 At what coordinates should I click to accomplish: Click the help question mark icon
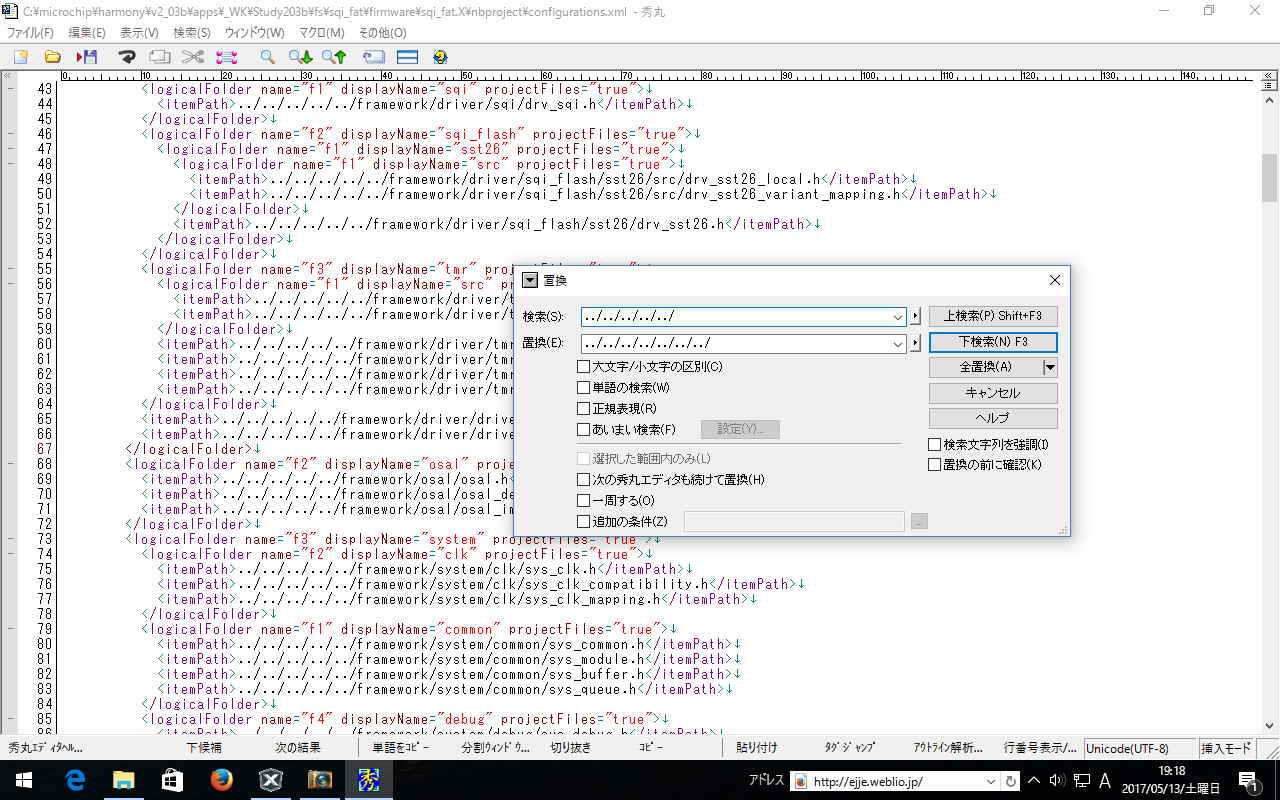pyautogui.click(x=440, y=57)
